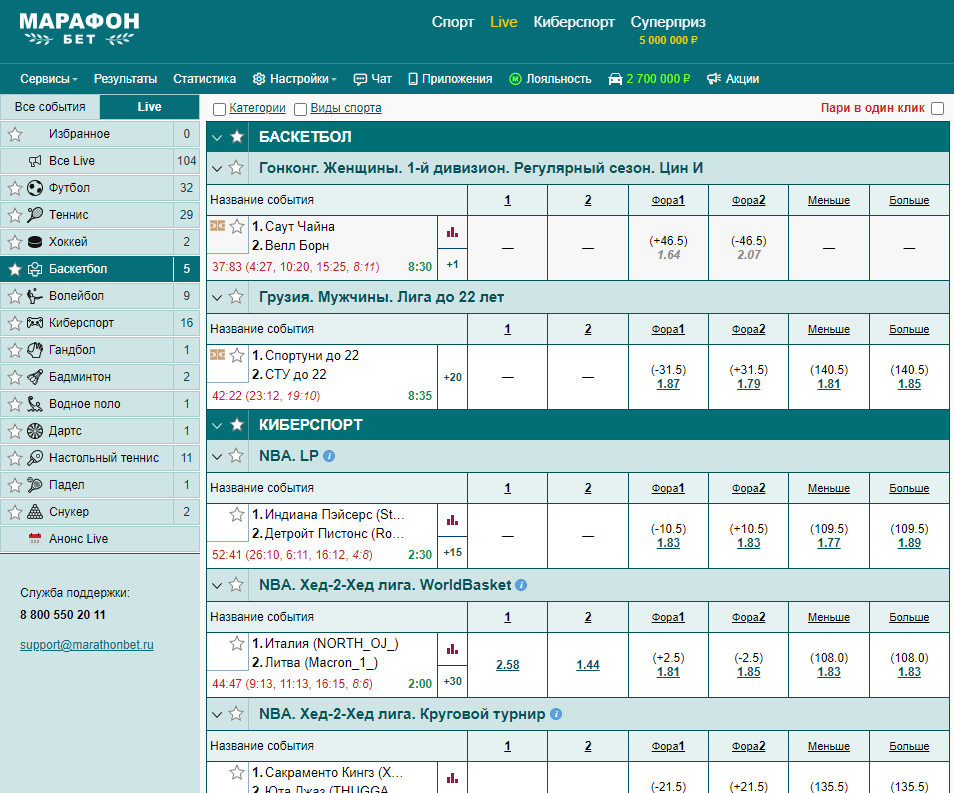Open the Football sport icon in sidebar
Viewport: 954px width, 793px height.
click(35, 188)
